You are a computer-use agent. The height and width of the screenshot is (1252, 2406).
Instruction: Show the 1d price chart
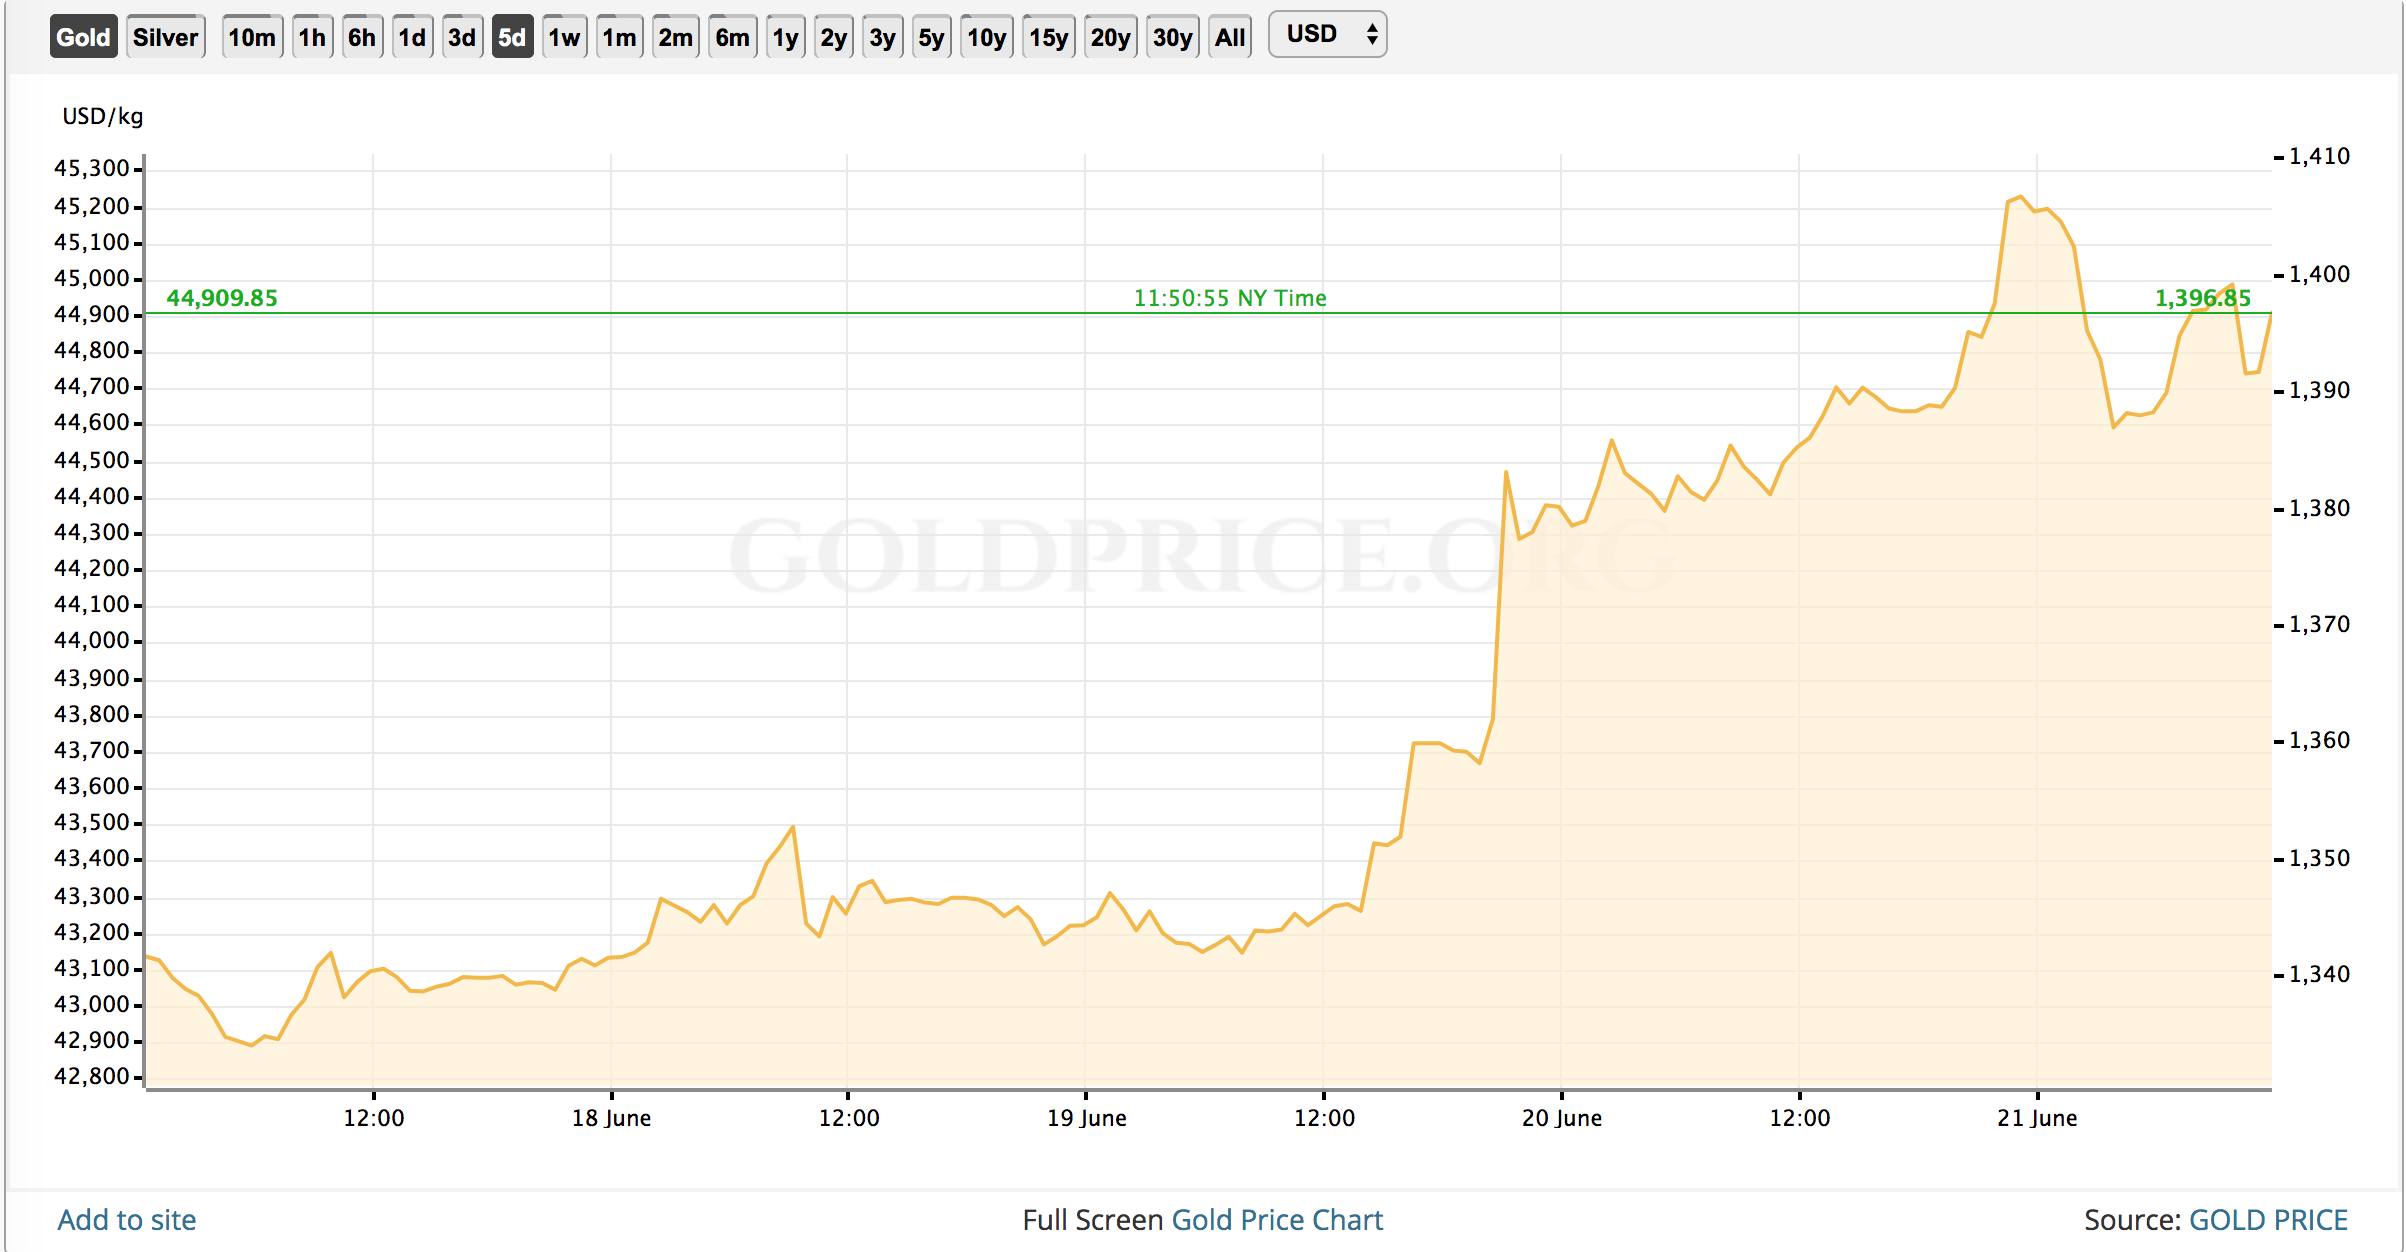(412, 37)
